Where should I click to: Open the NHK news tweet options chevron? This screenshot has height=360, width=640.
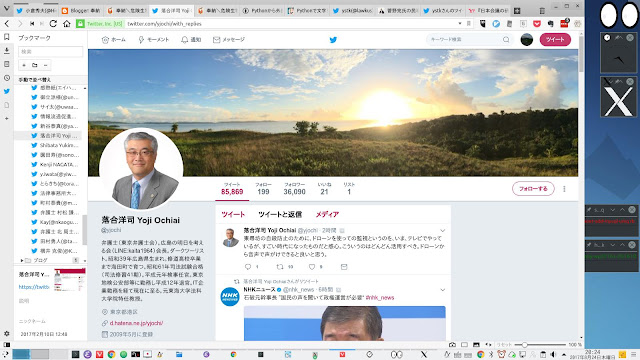(x=442, y=290)
